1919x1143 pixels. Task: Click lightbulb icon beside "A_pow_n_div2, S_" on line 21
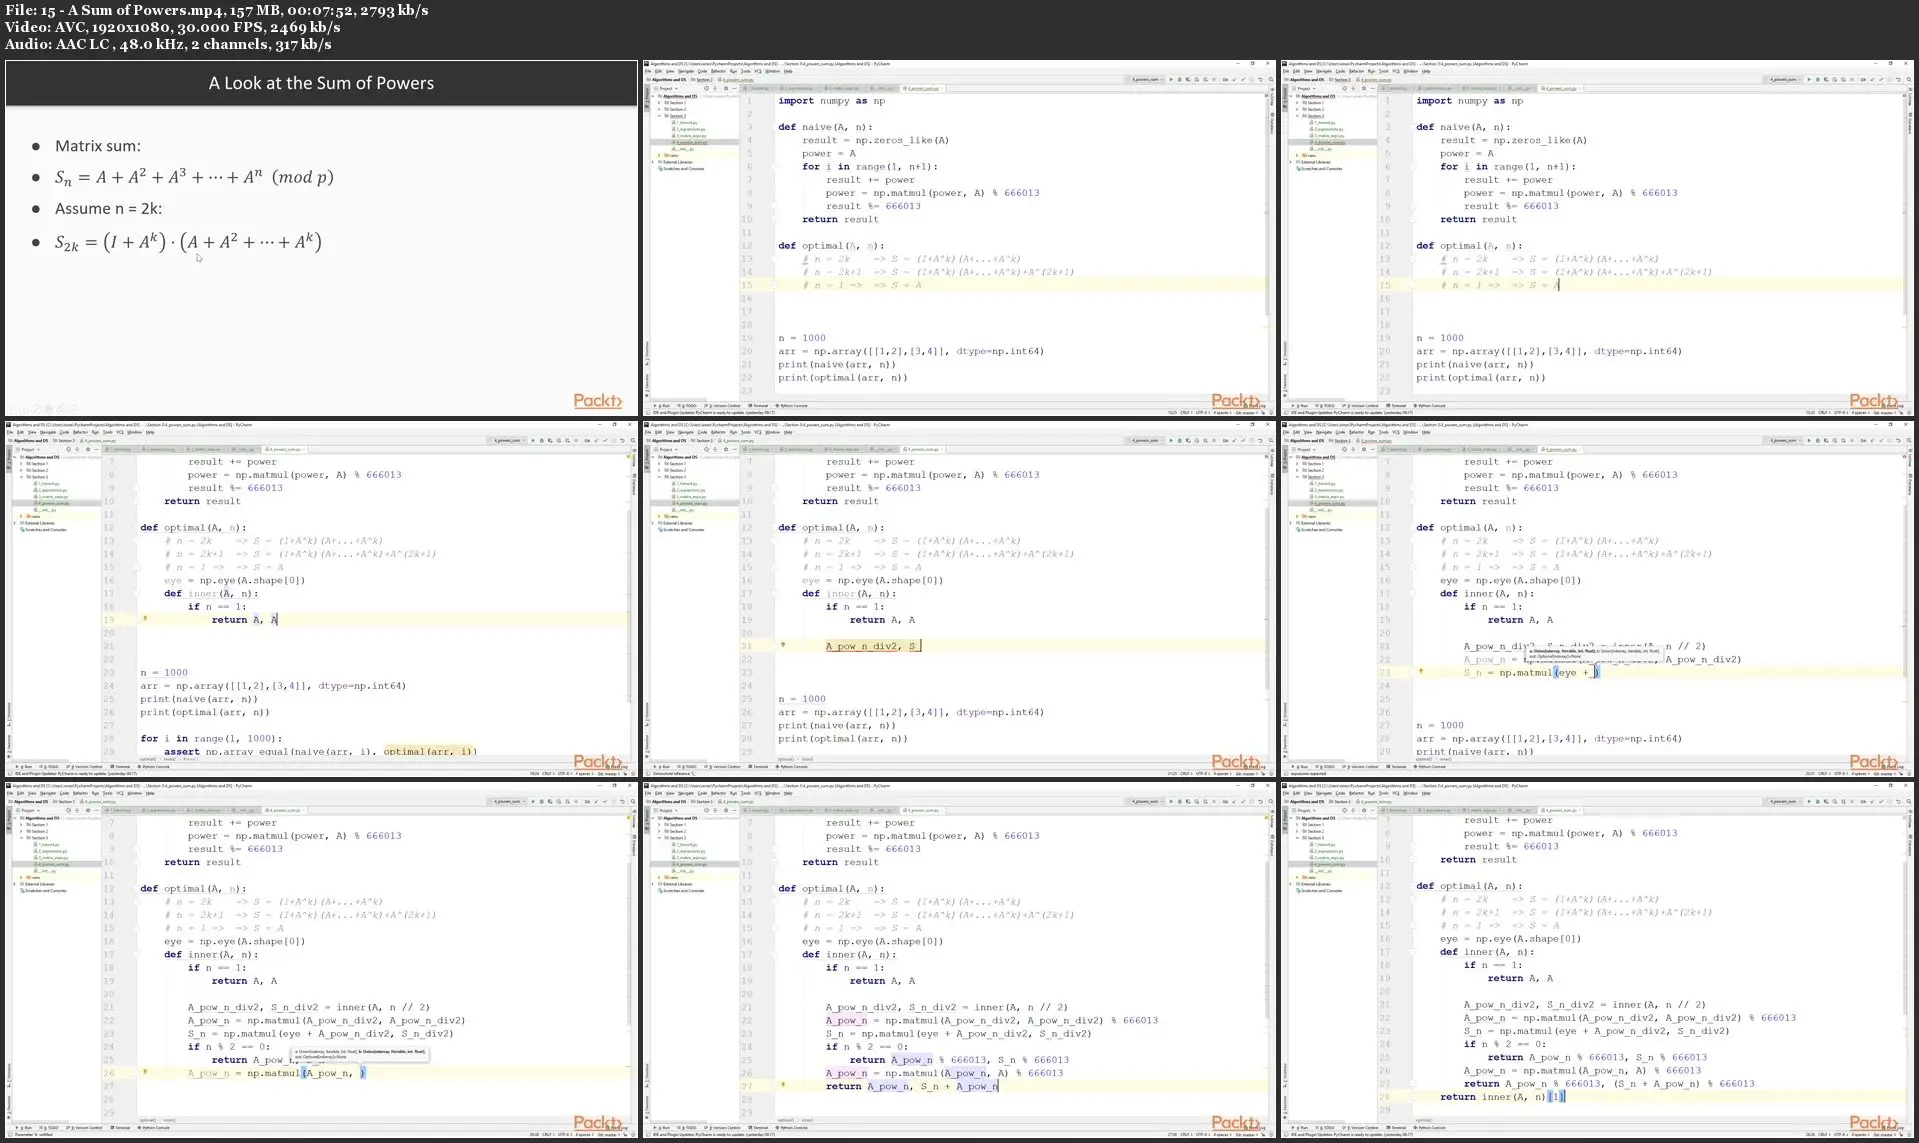click(783, 645)
